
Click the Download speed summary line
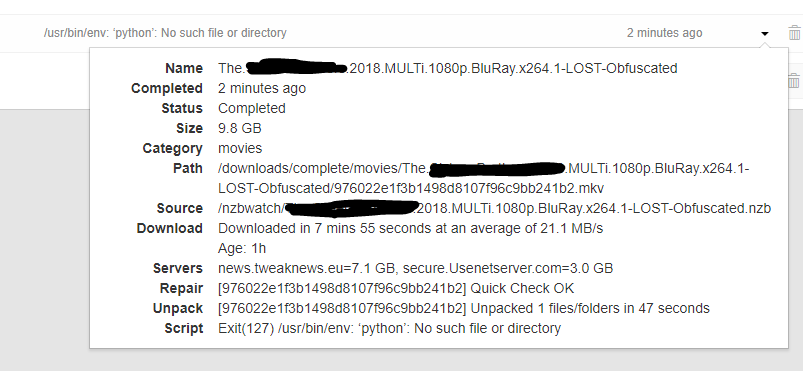pyautogui.click(x=410, y=228)
